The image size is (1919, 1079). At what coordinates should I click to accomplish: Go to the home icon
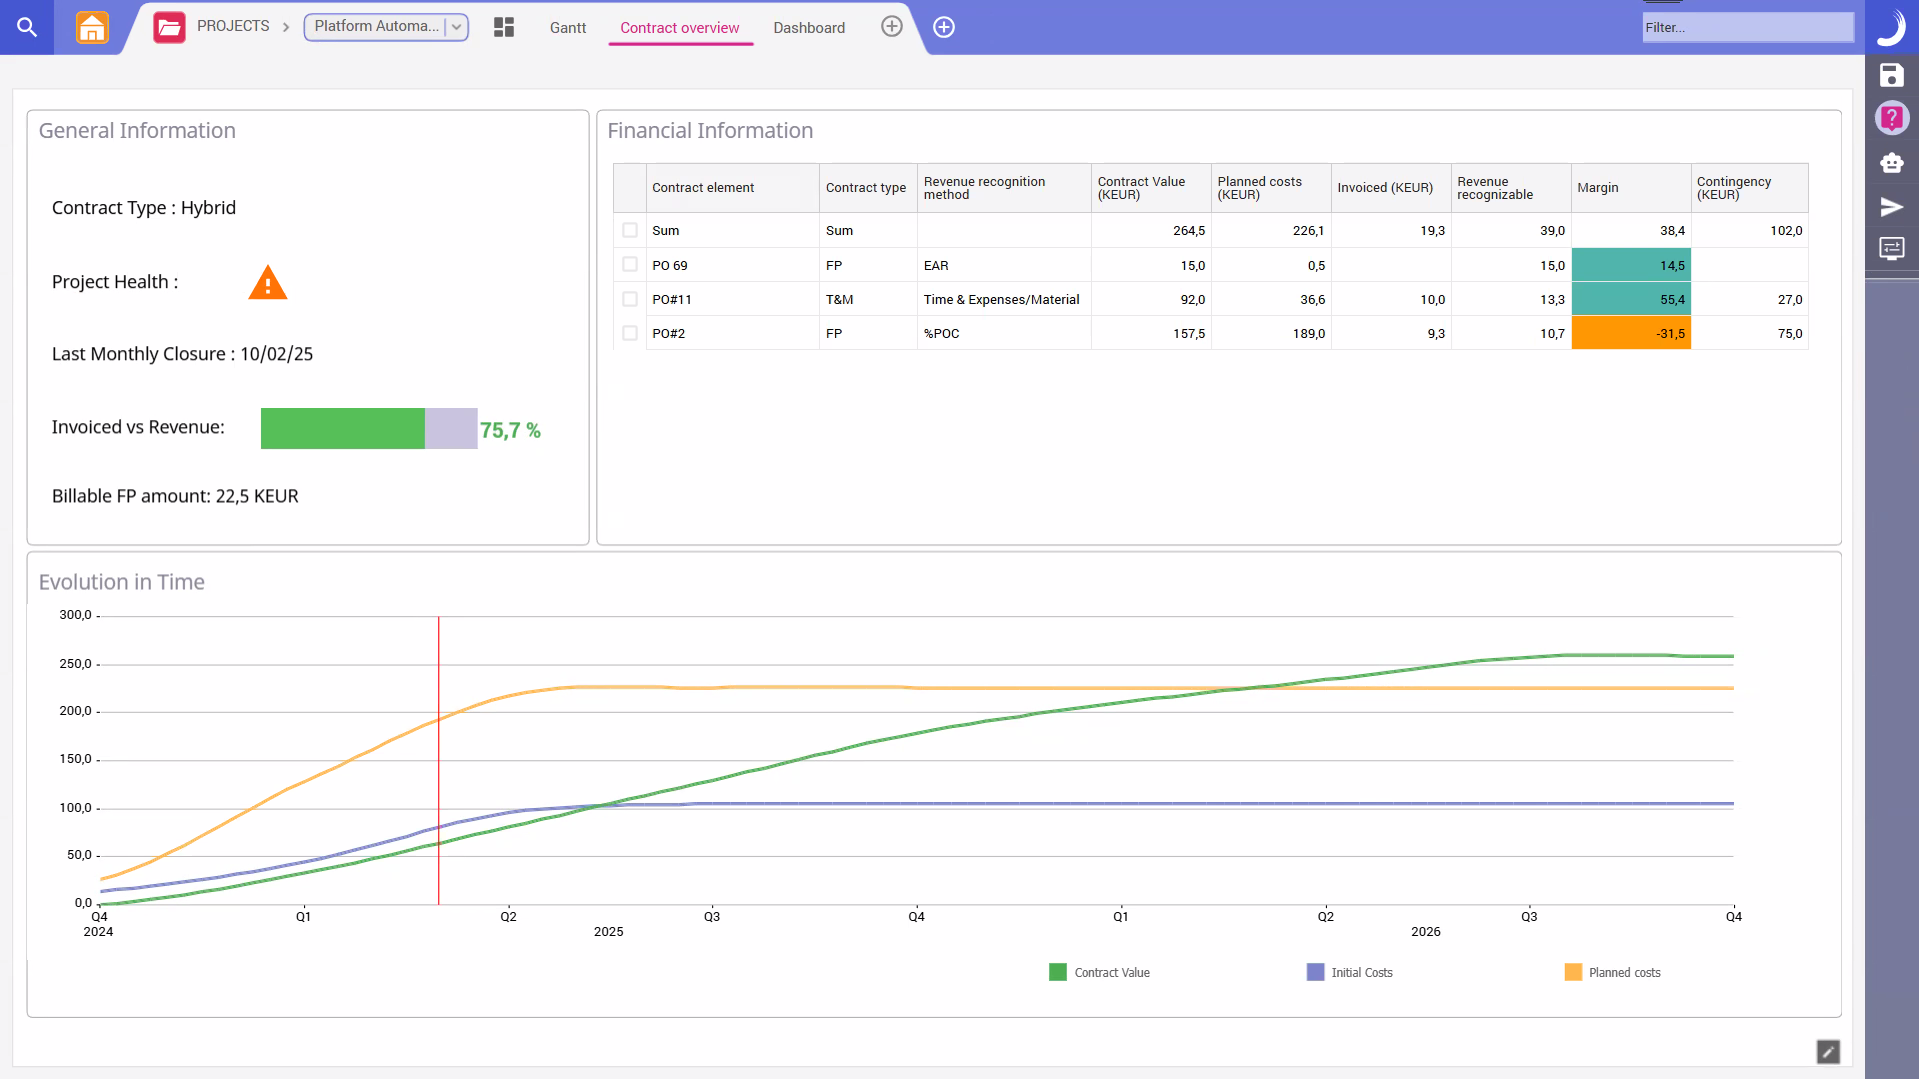[92, 27]
